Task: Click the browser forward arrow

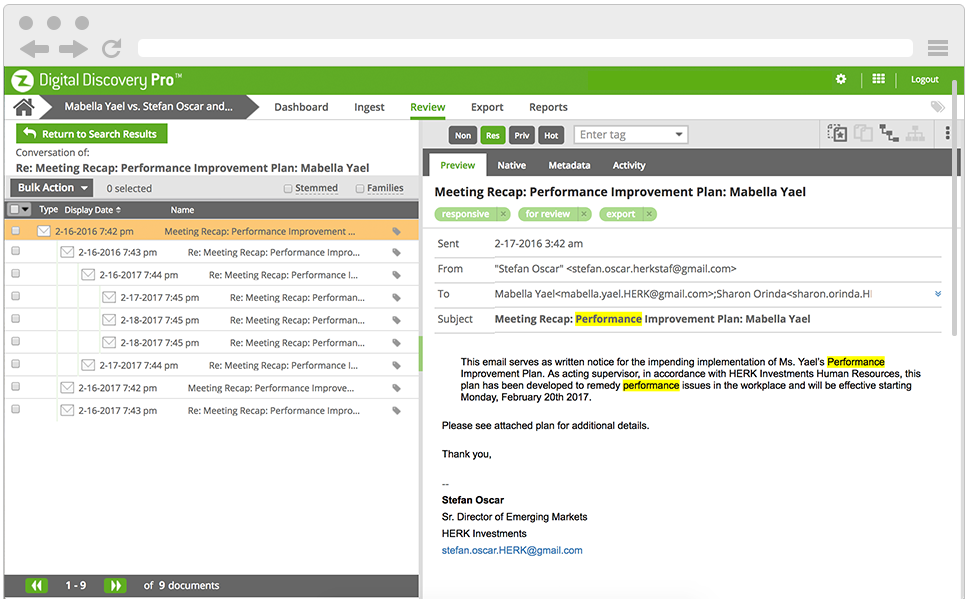Action: tap(74, 49)
